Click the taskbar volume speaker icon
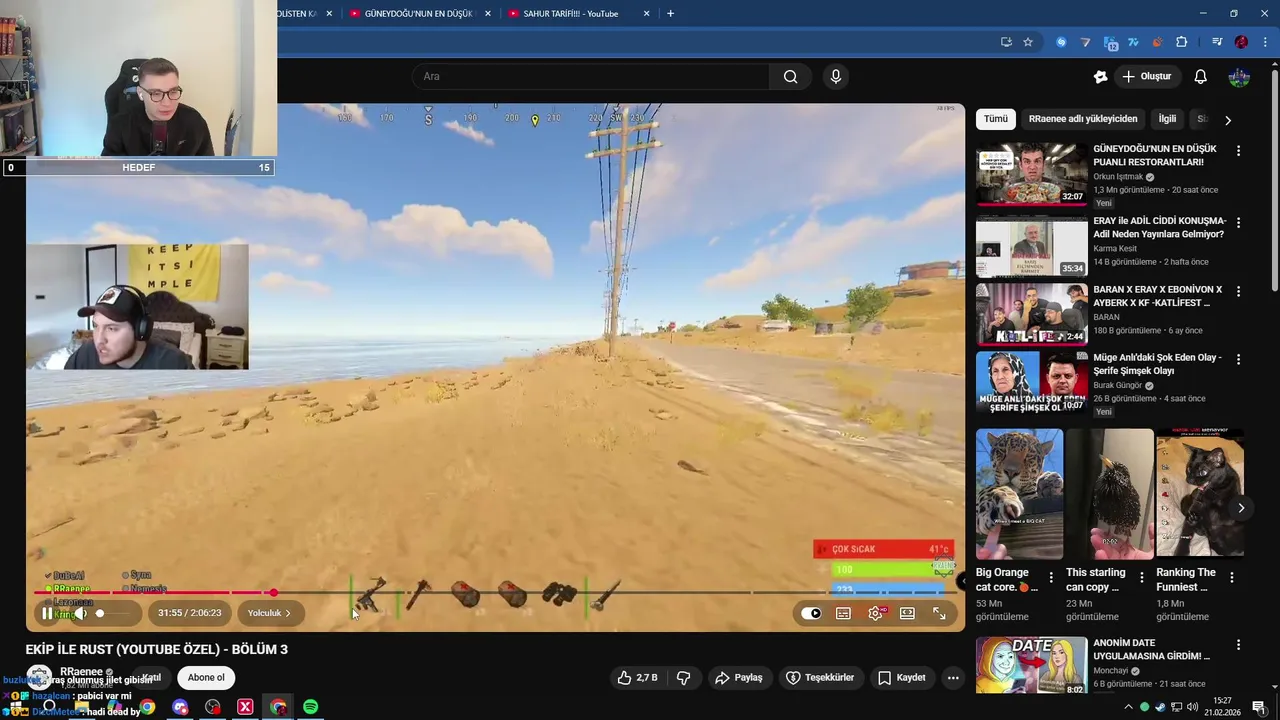1280x720 pixels. 1192,707
